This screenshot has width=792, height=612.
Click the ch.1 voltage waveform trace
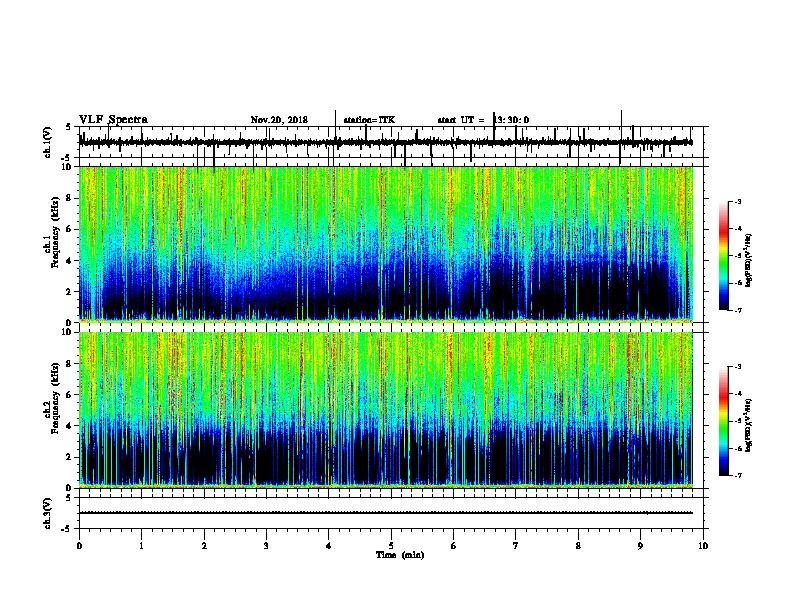tap(386, 143)
